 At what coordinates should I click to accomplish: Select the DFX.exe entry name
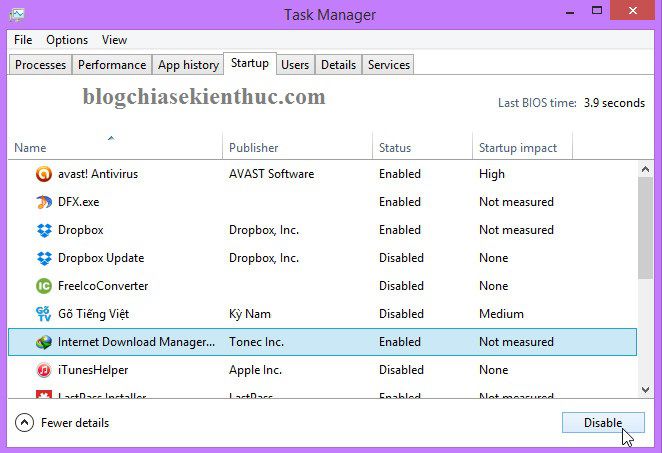point(79,202)
